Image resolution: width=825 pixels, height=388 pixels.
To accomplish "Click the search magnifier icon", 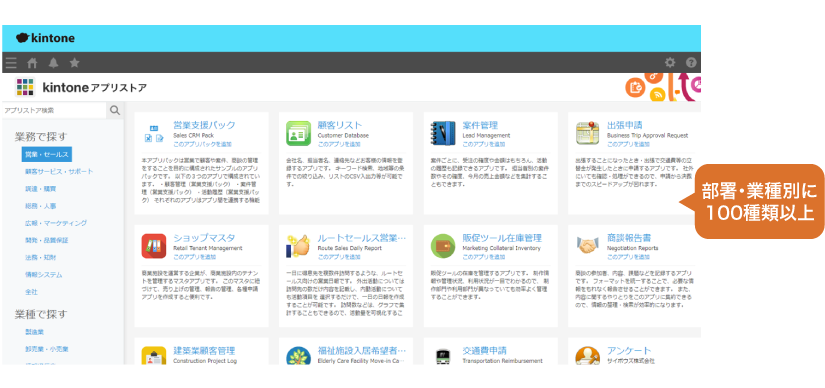I will tap(115, 111).
